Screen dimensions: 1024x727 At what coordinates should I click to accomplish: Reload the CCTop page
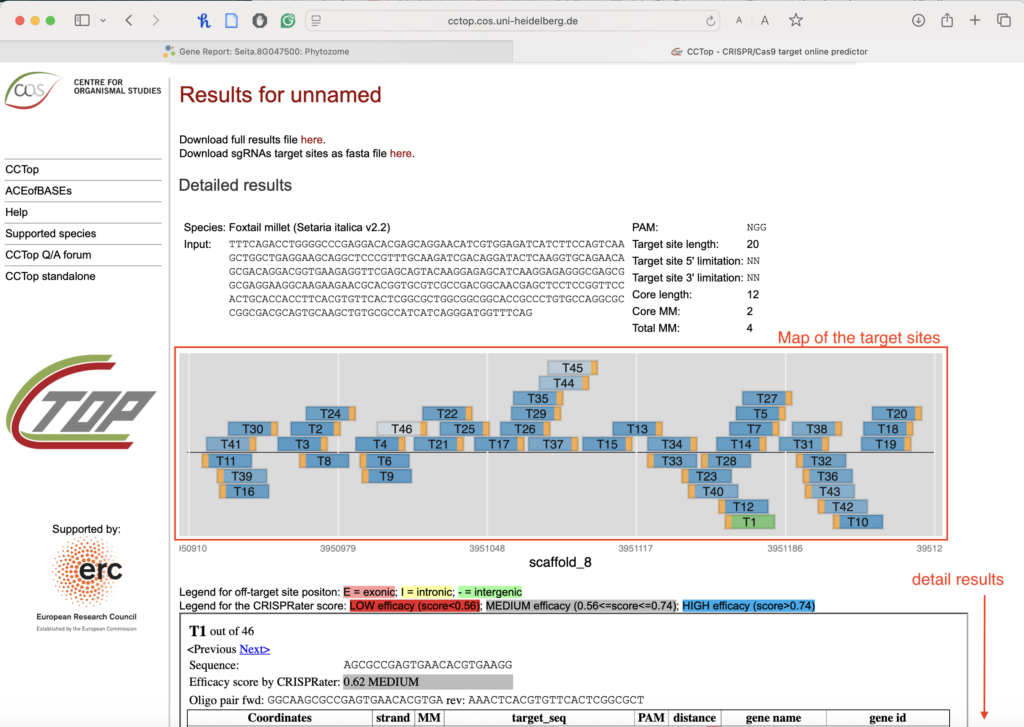(711, 20)
